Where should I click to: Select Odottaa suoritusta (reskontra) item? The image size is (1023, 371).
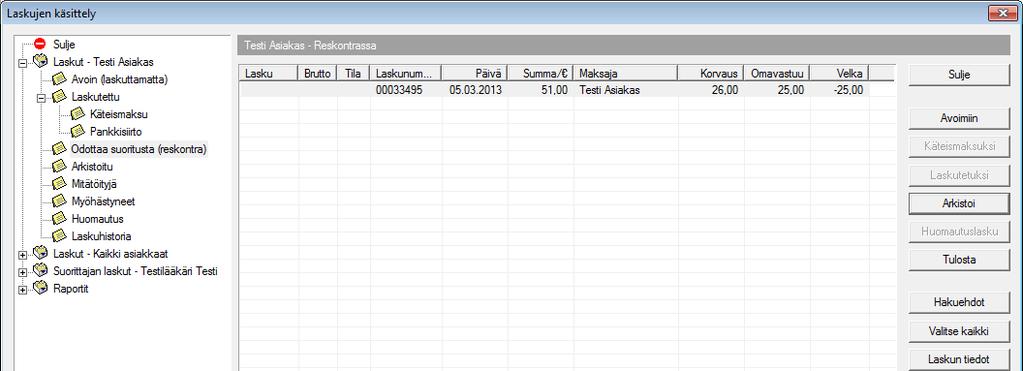139,149
